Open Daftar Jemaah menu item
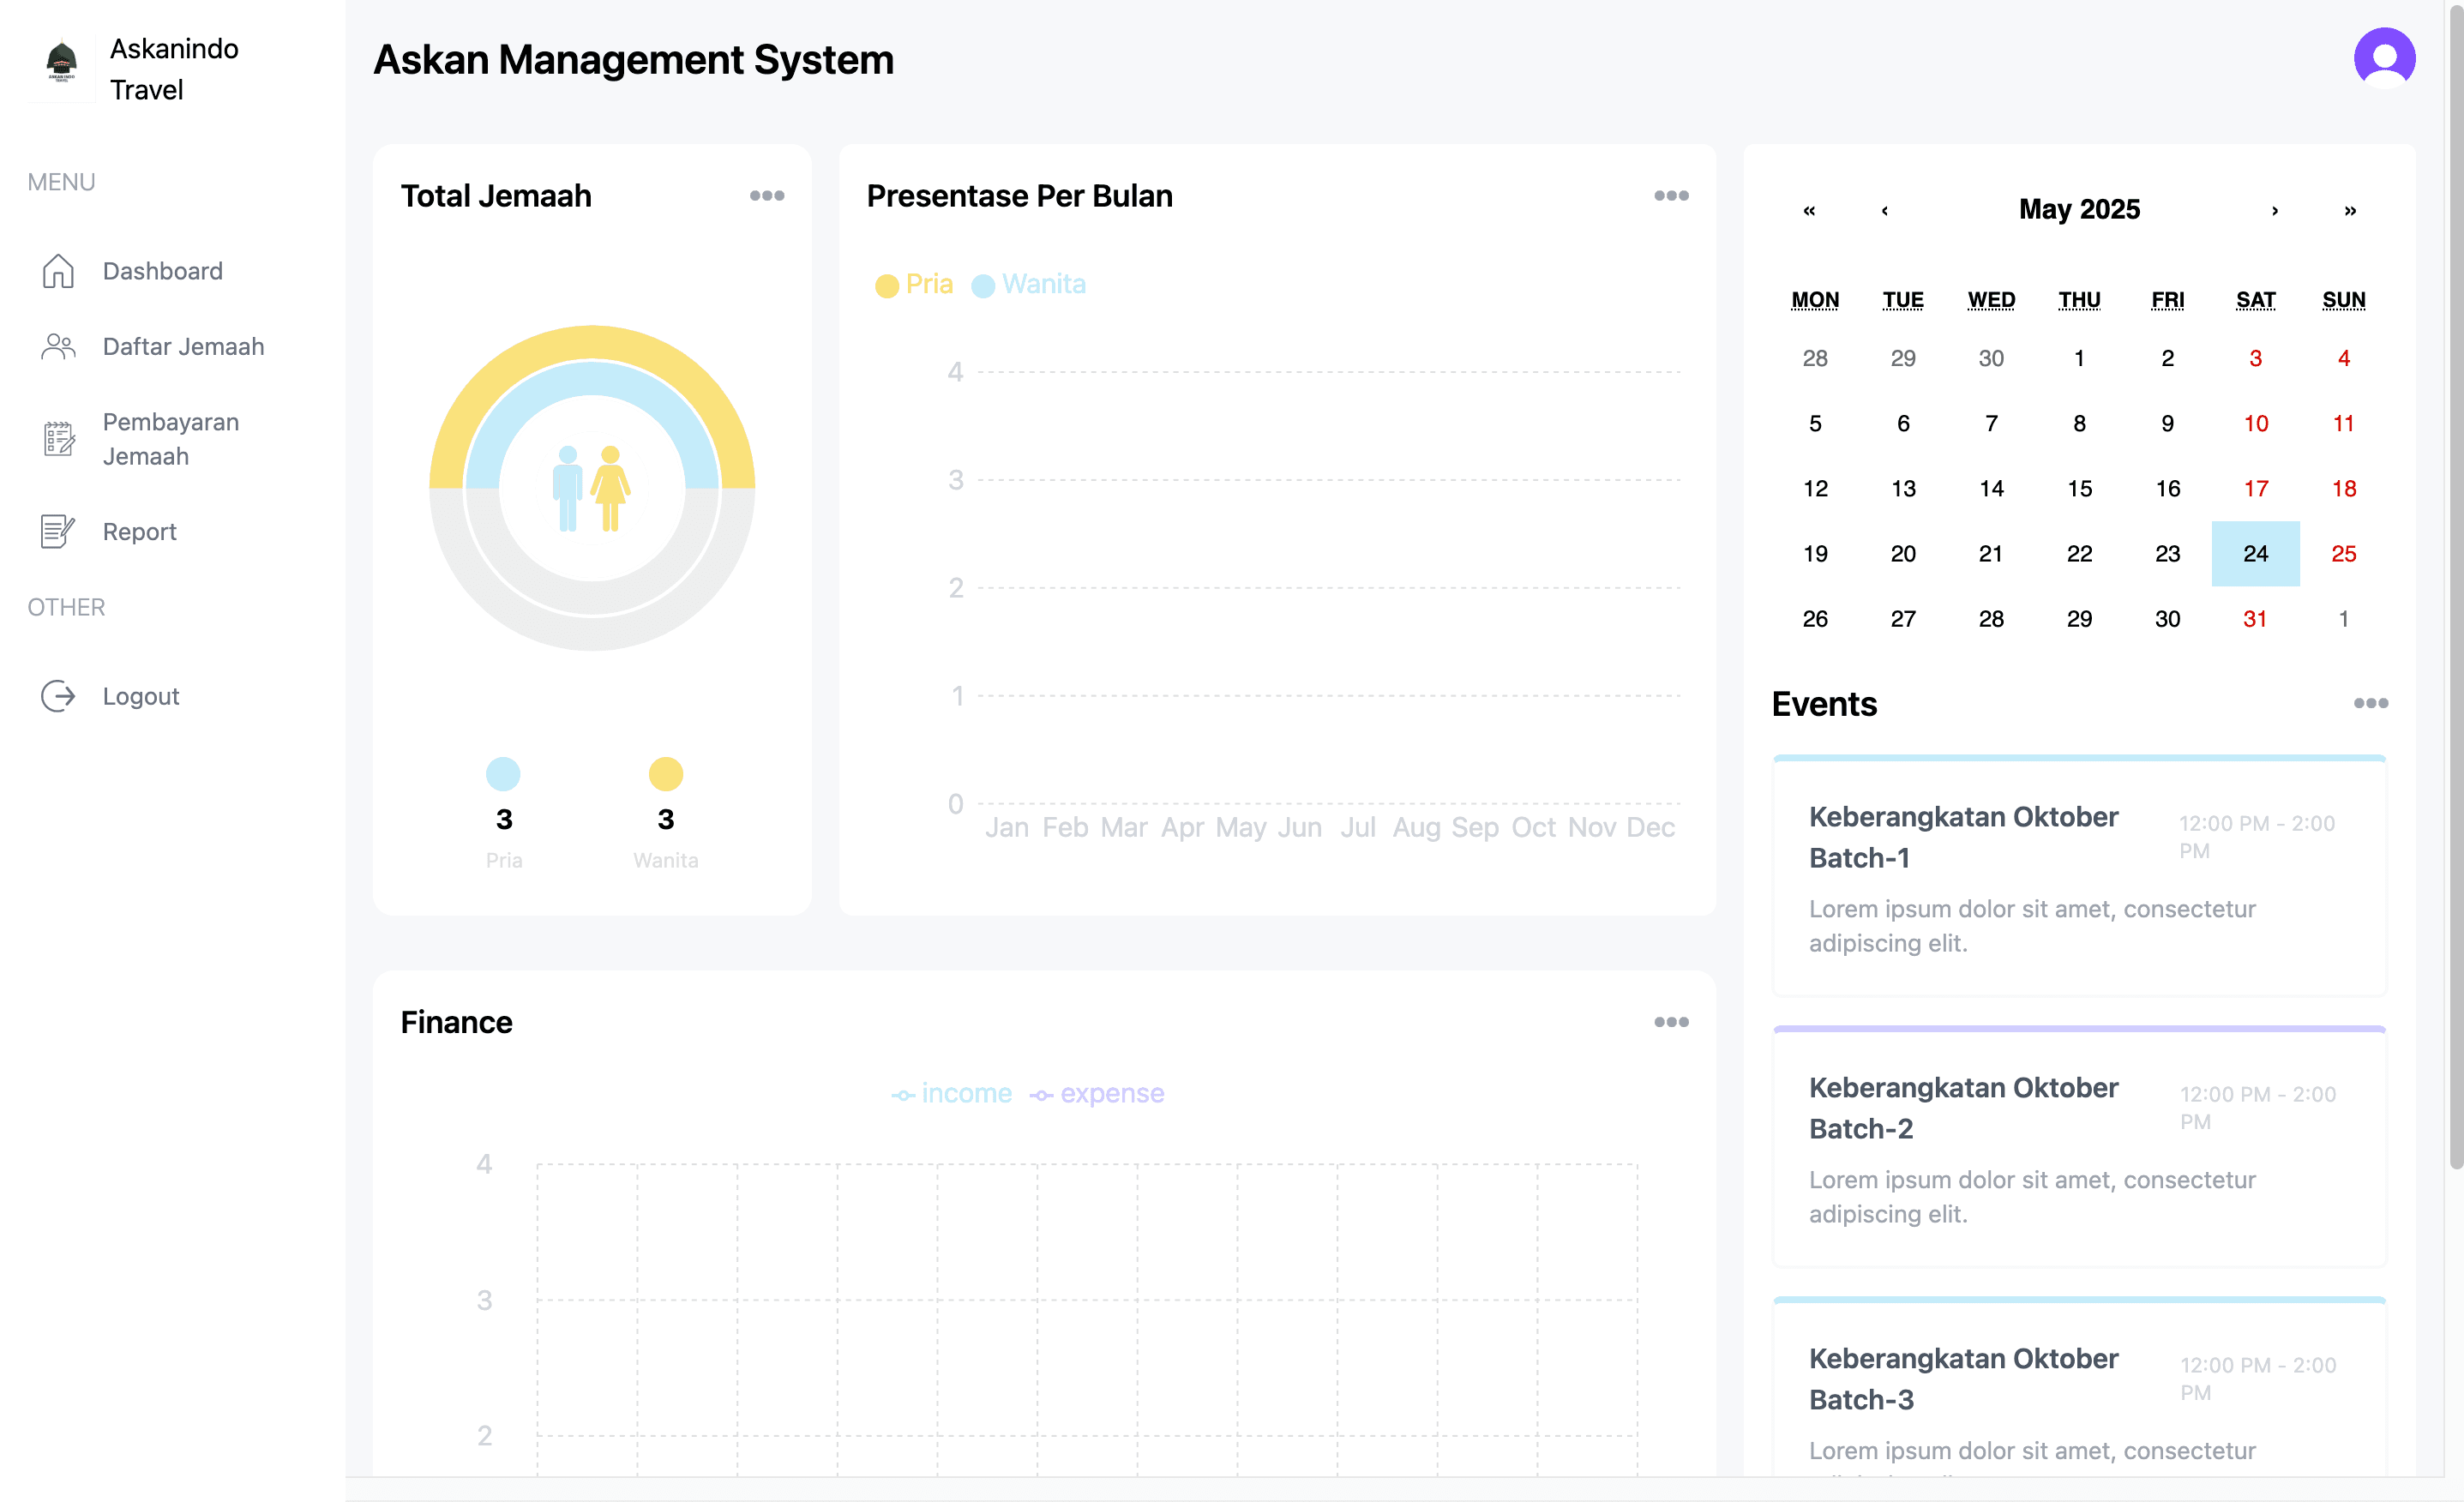2464x1502 pixels. point(183,347)
